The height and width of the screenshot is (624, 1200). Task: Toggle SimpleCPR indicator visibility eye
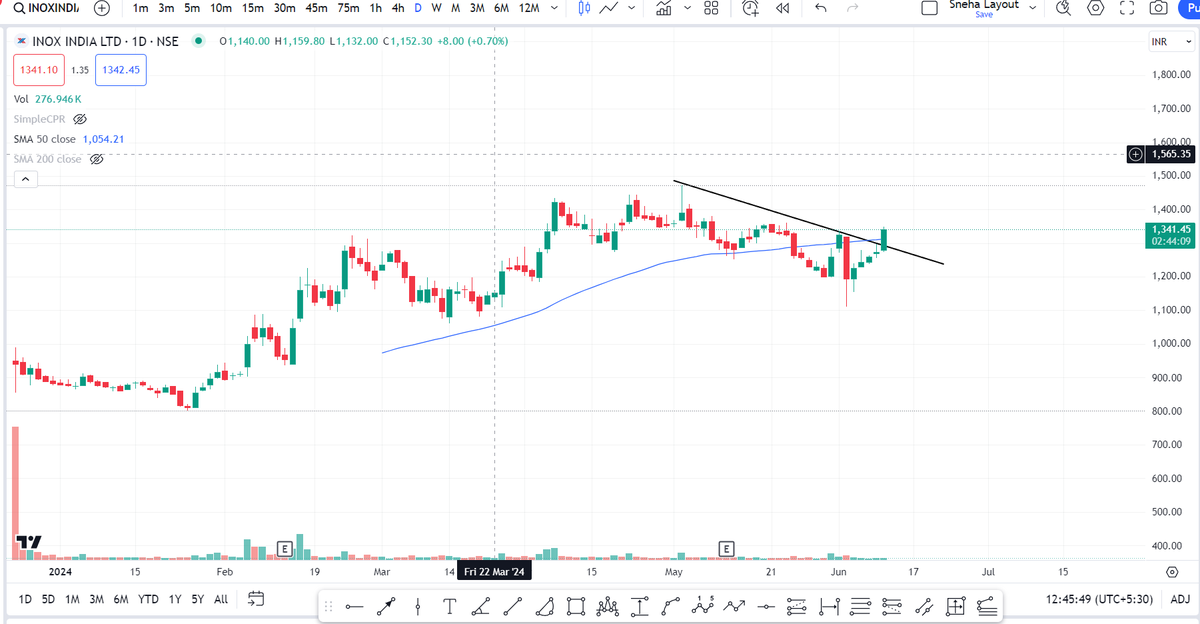click(x=81, y=119)
